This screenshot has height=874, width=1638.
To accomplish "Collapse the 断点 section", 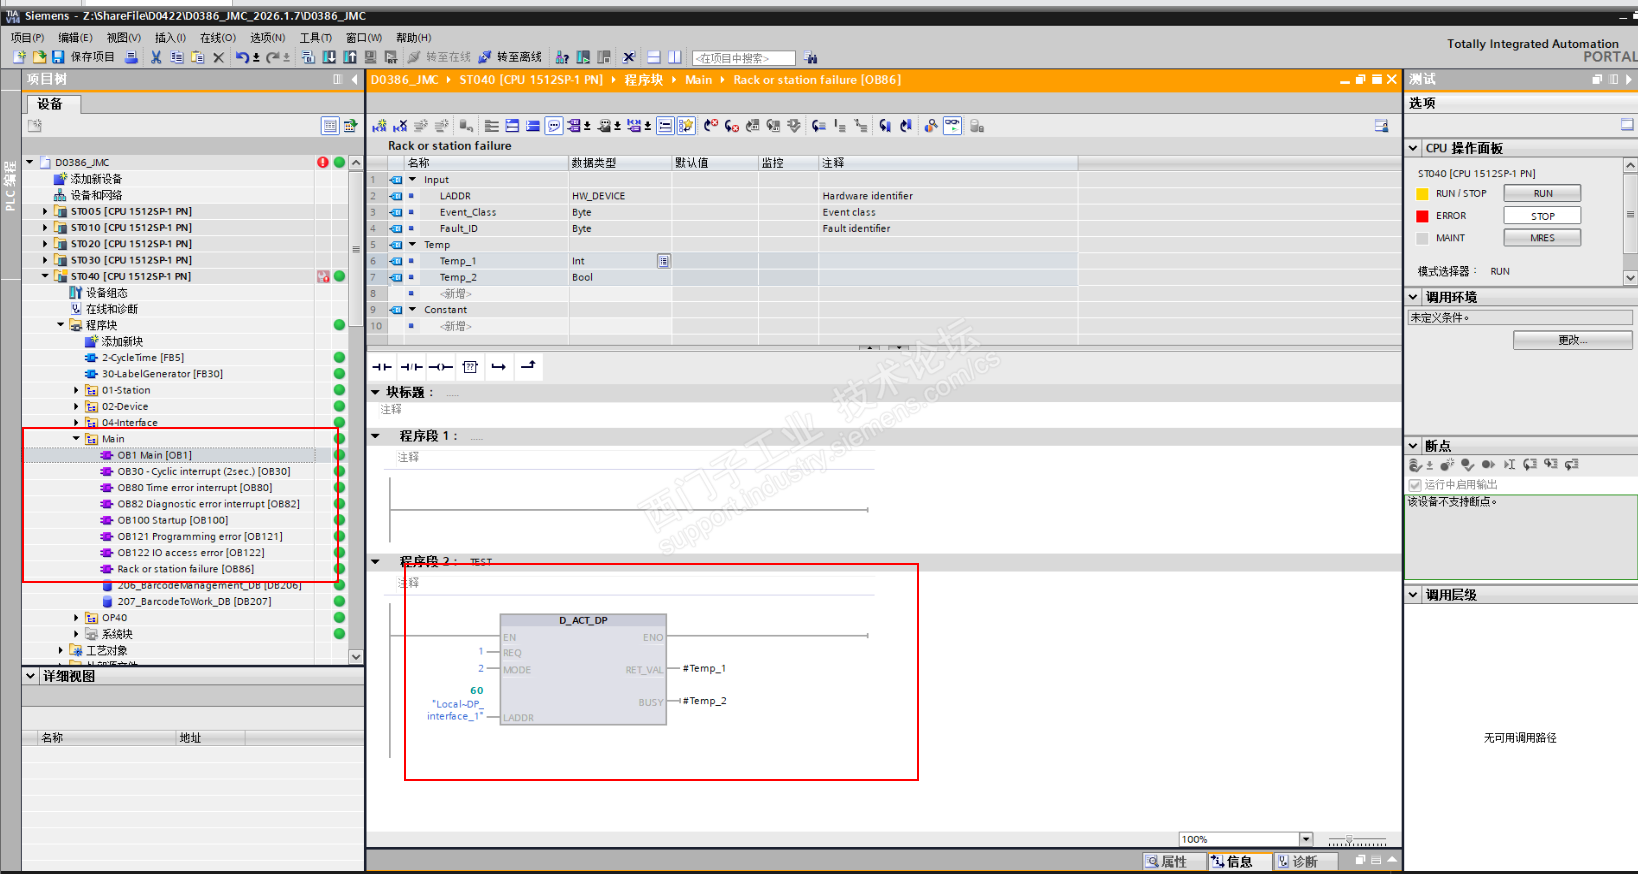I will pyautogui.click(x=1414, y=446).
